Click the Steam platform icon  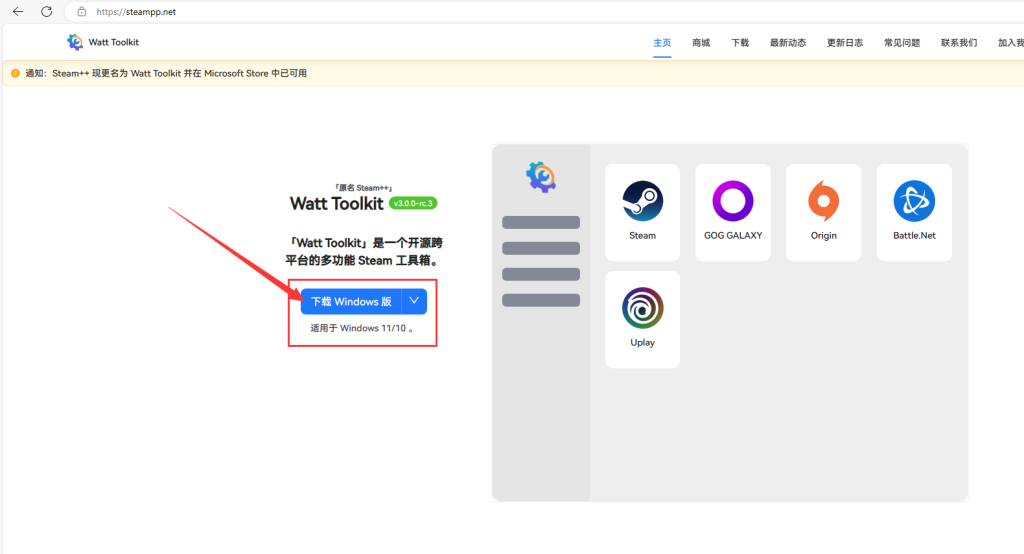[642, 201]
